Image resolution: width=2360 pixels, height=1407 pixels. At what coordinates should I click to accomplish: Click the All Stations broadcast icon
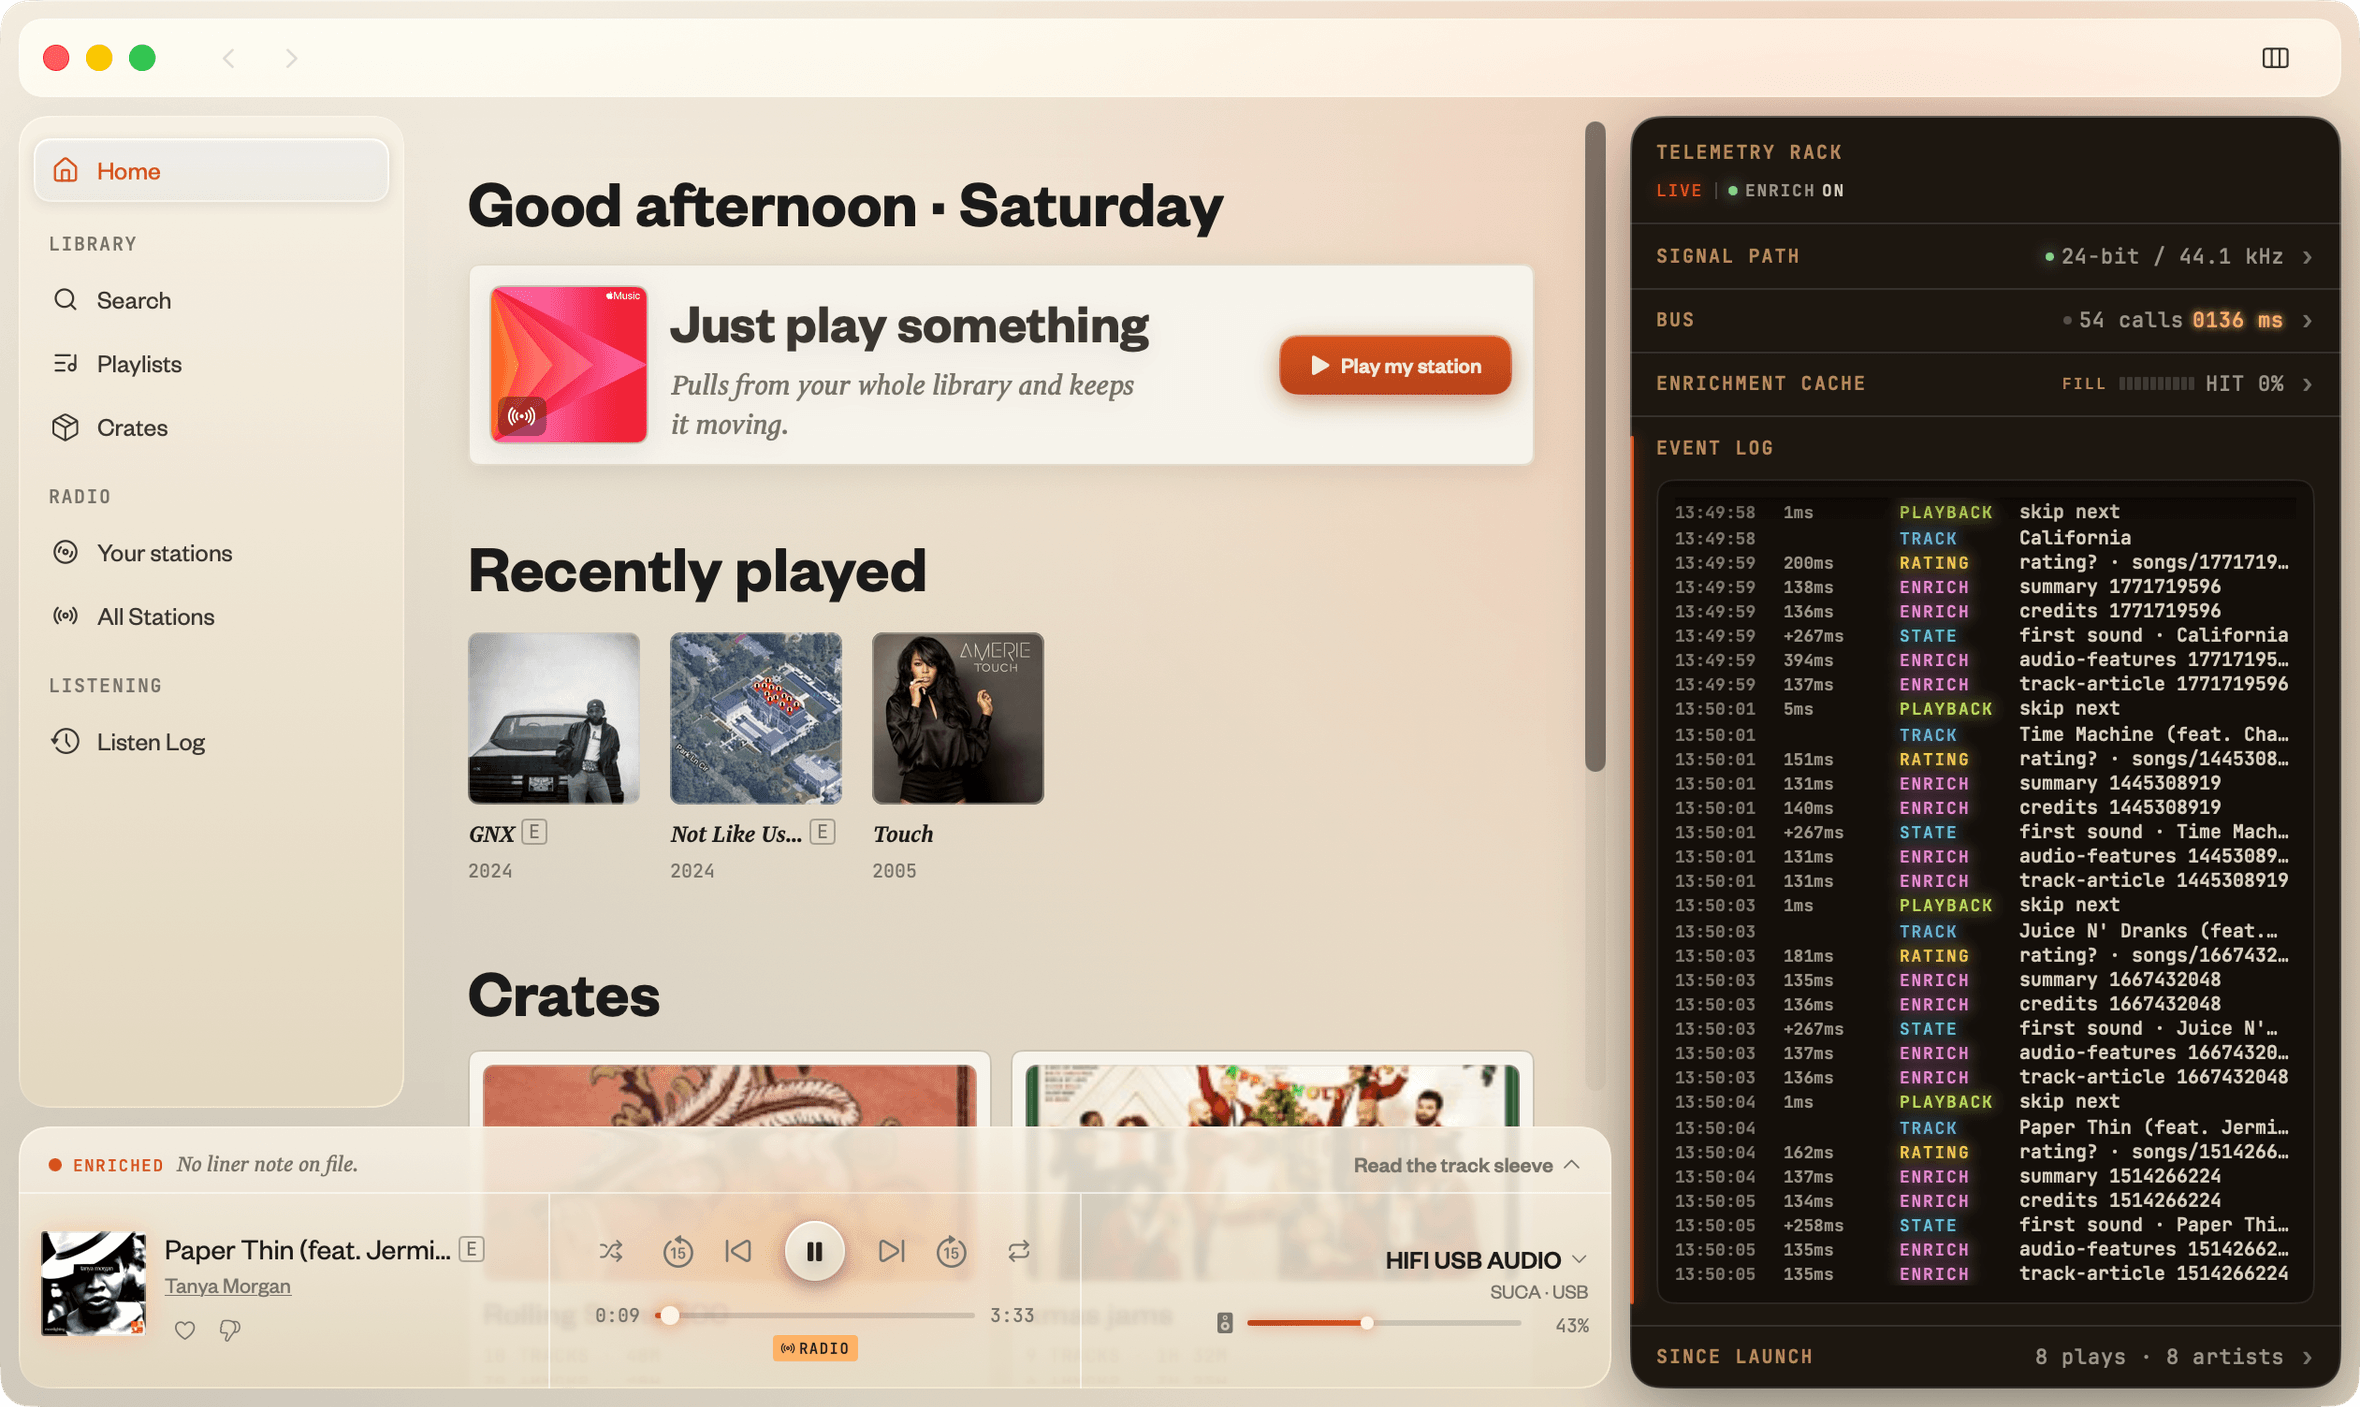point(66,616)
